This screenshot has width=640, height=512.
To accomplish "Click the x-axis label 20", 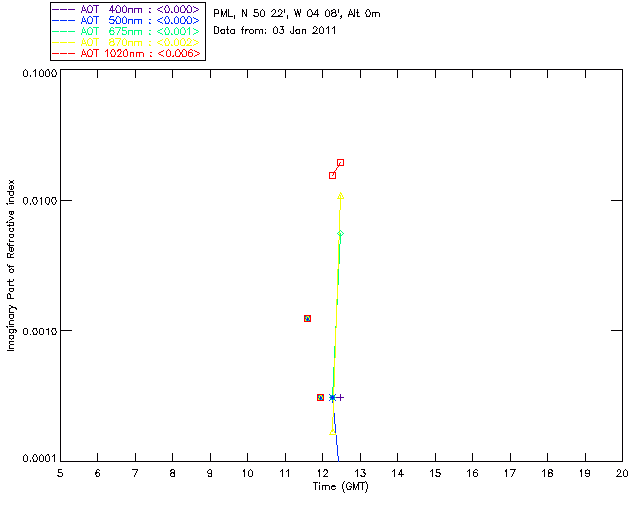I will pos(622,473).
